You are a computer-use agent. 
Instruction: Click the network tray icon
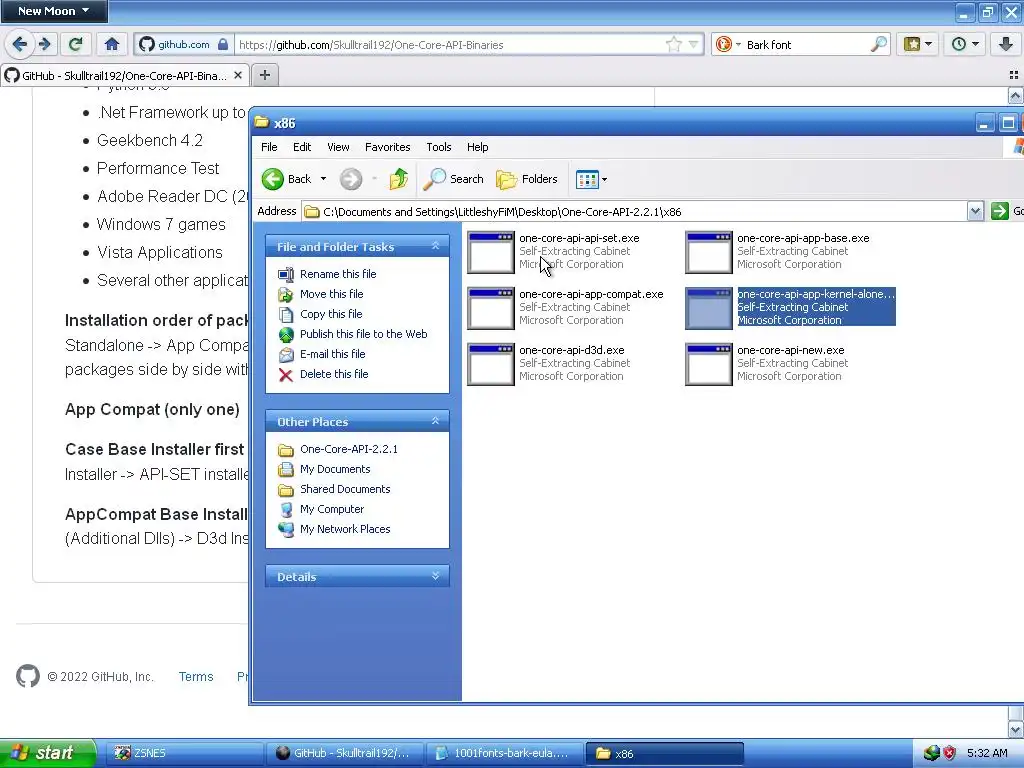[931, 753]
